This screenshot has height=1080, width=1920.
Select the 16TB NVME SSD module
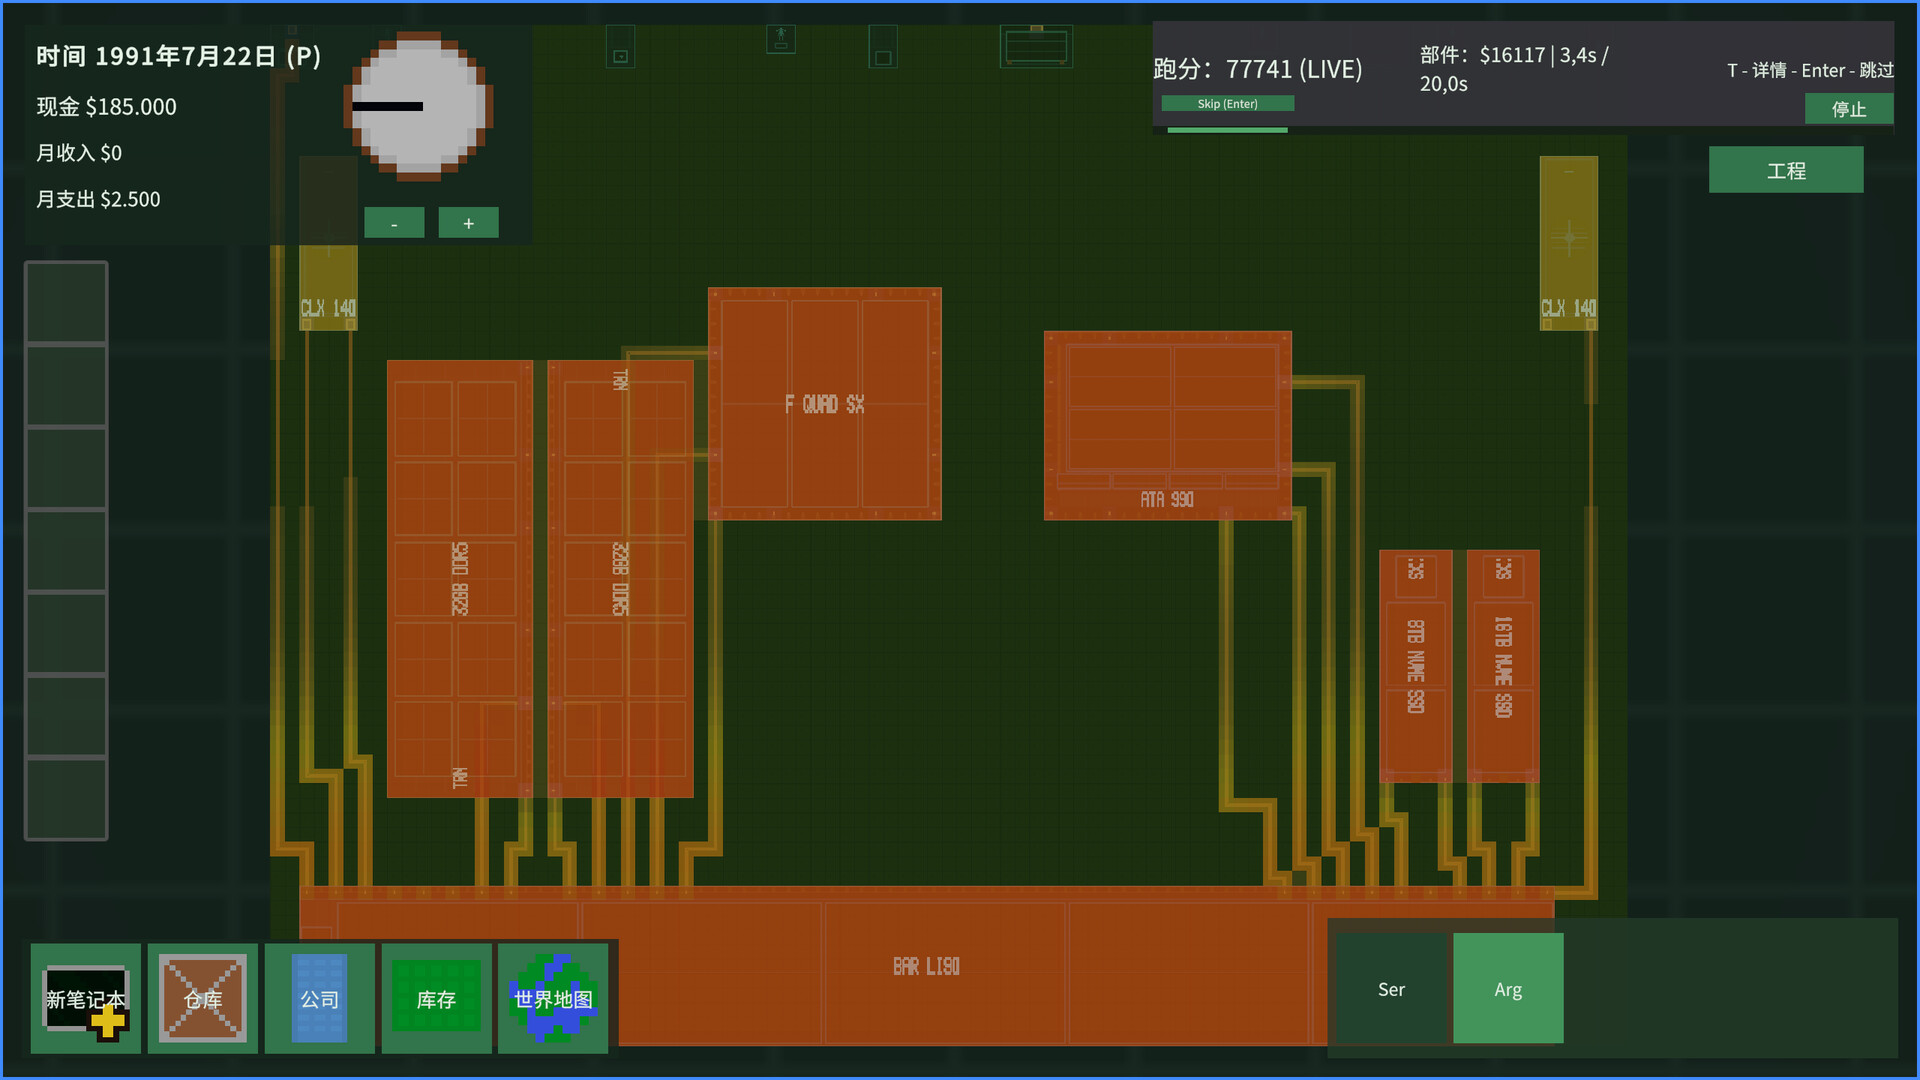tap(1503, 666)
